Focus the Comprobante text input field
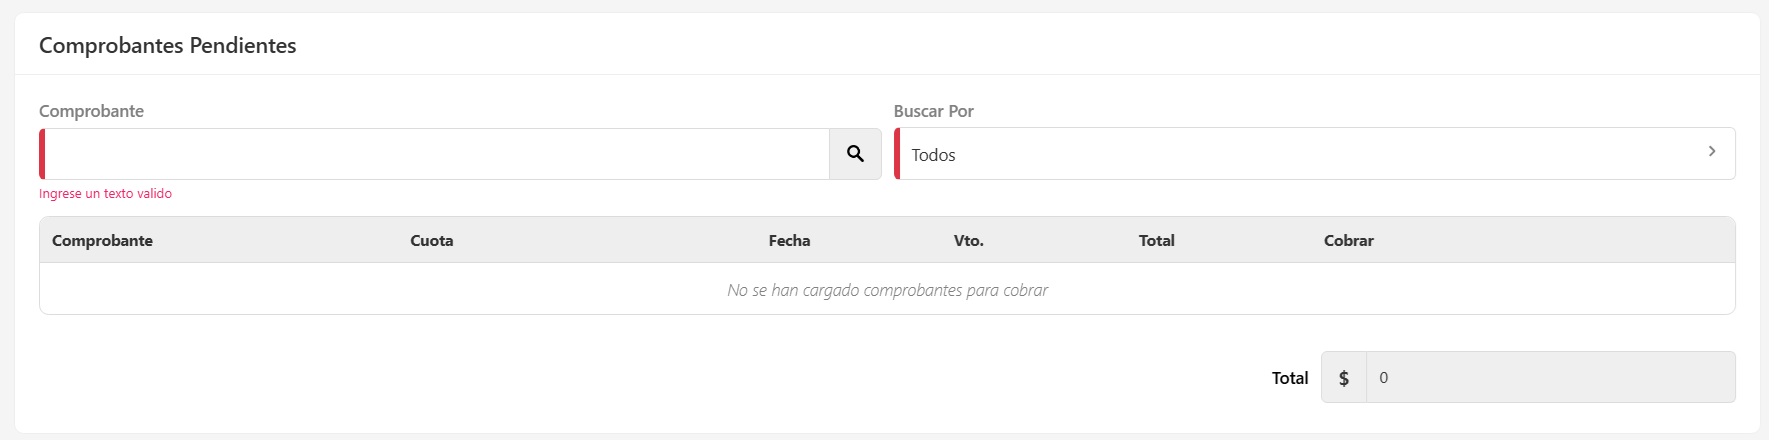 coord(437,154)
